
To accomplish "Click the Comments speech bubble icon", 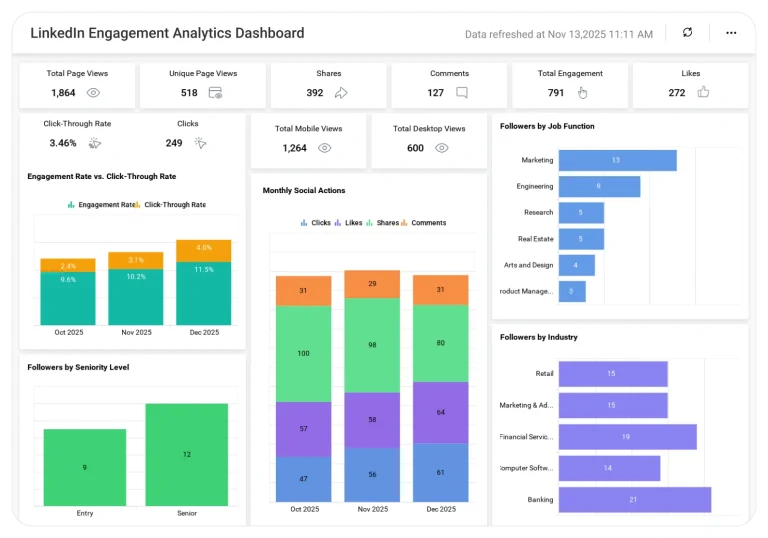I will coord(462,93).
